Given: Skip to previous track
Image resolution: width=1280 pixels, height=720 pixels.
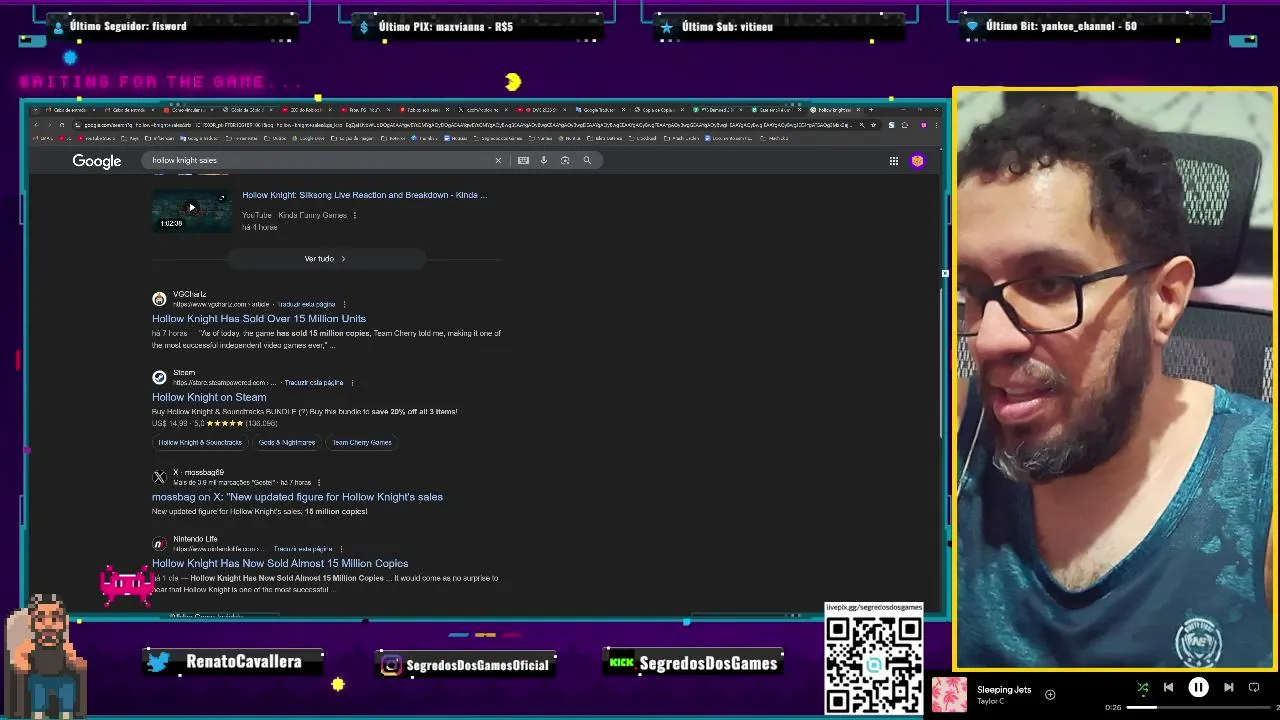Looking at the screenshot, I should click(x=1168, y=687).
